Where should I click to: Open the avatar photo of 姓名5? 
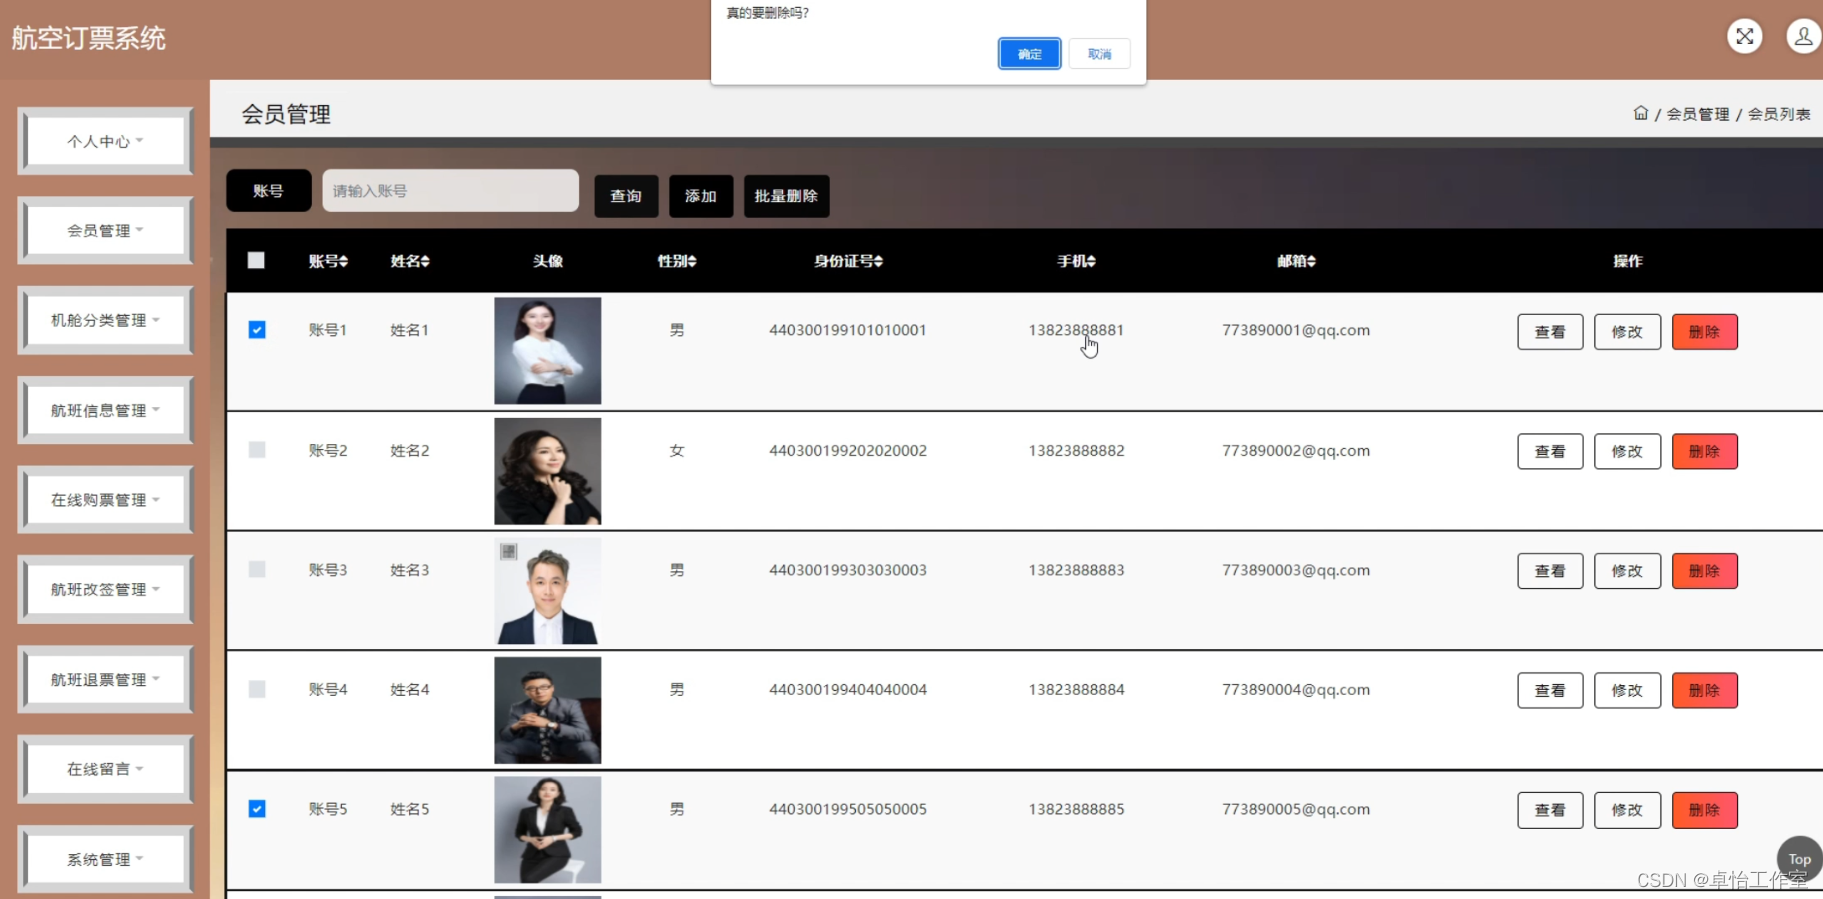click(x=548, y=830)
